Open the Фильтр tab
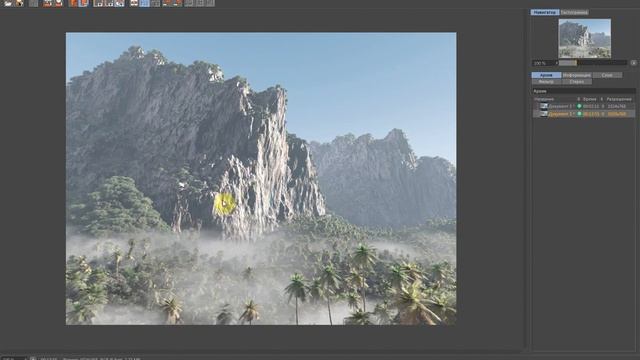The height and width of the screenshot is (360, 640). tap(546, 82)
